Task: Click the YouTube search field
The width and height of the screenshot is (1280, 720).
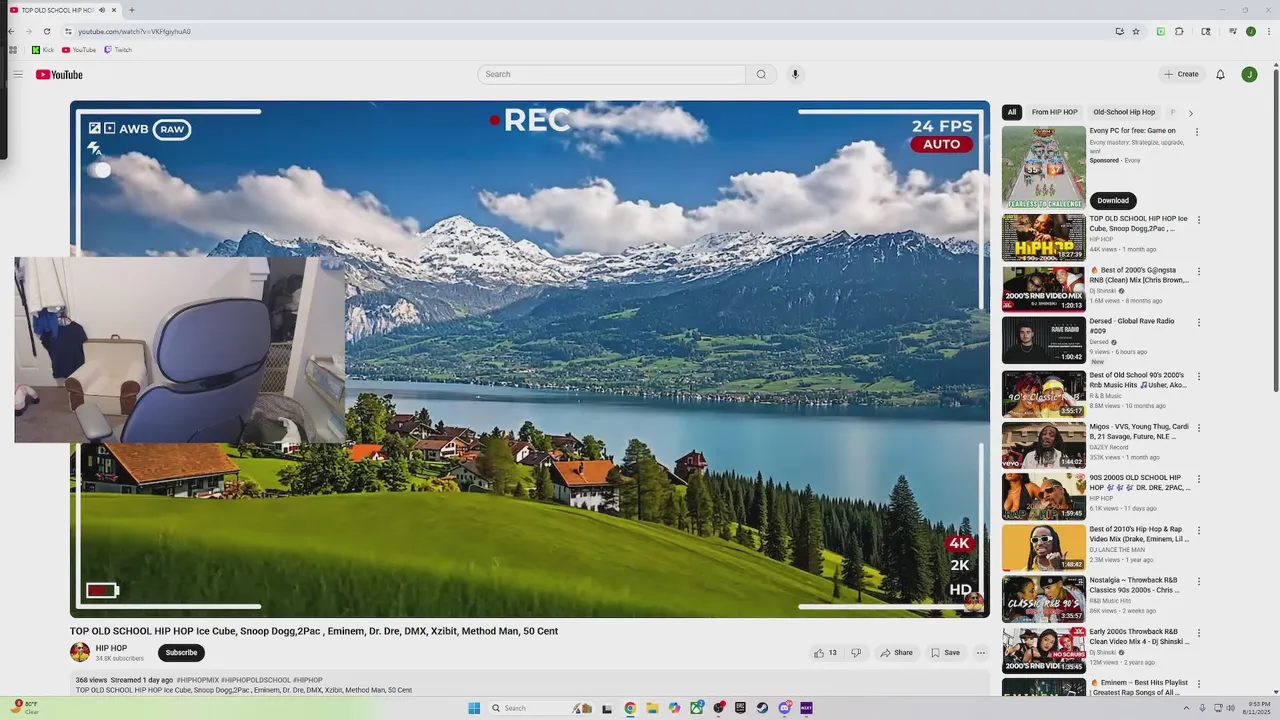Action: (x=611, y=74)
